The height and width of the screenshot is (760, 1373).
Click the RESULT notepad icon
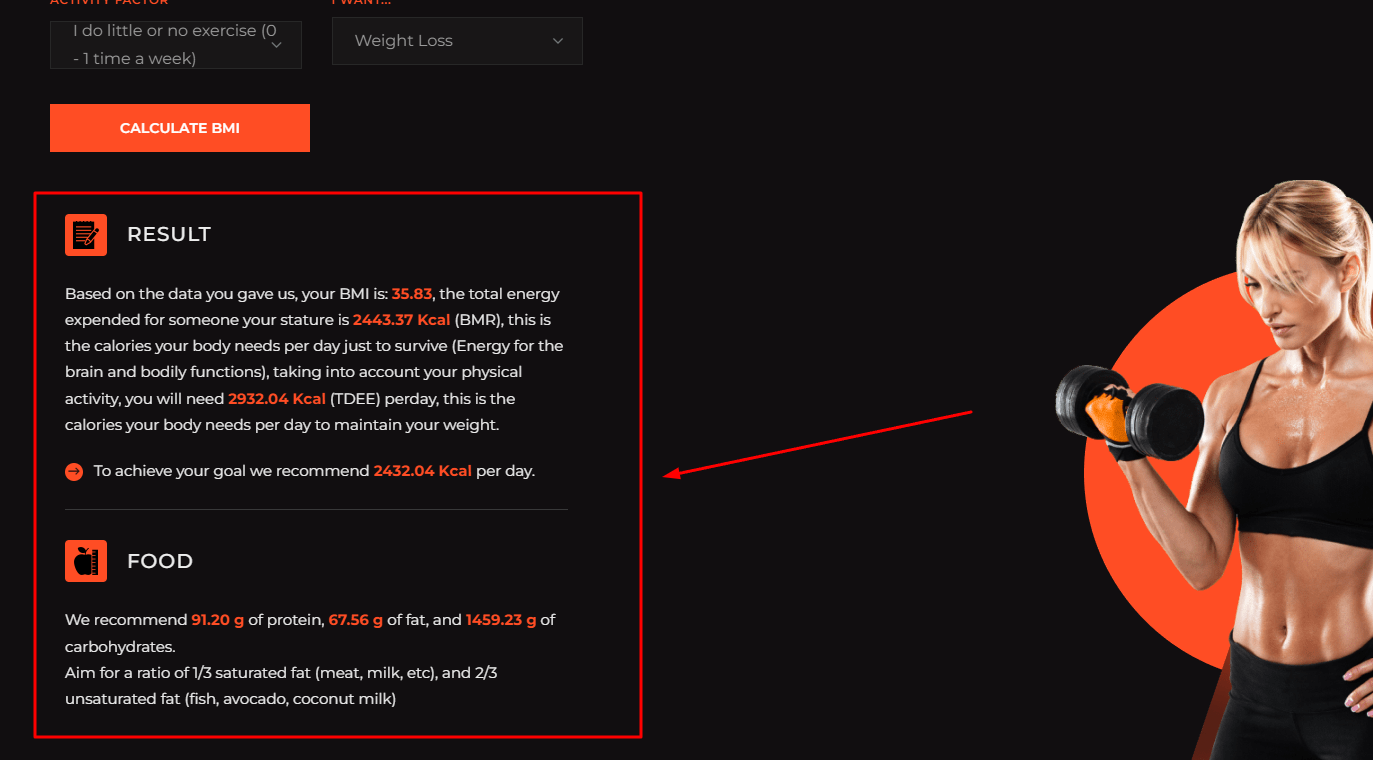click(86, 235)
